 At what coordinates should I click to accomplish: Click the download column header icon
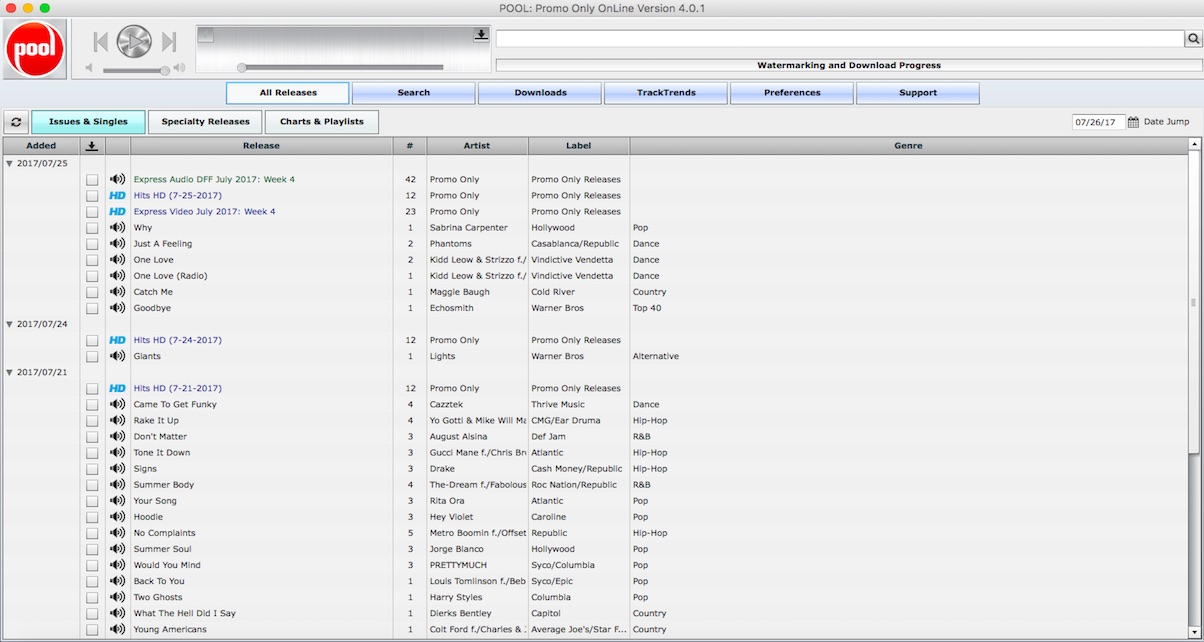tap(92, 146)
